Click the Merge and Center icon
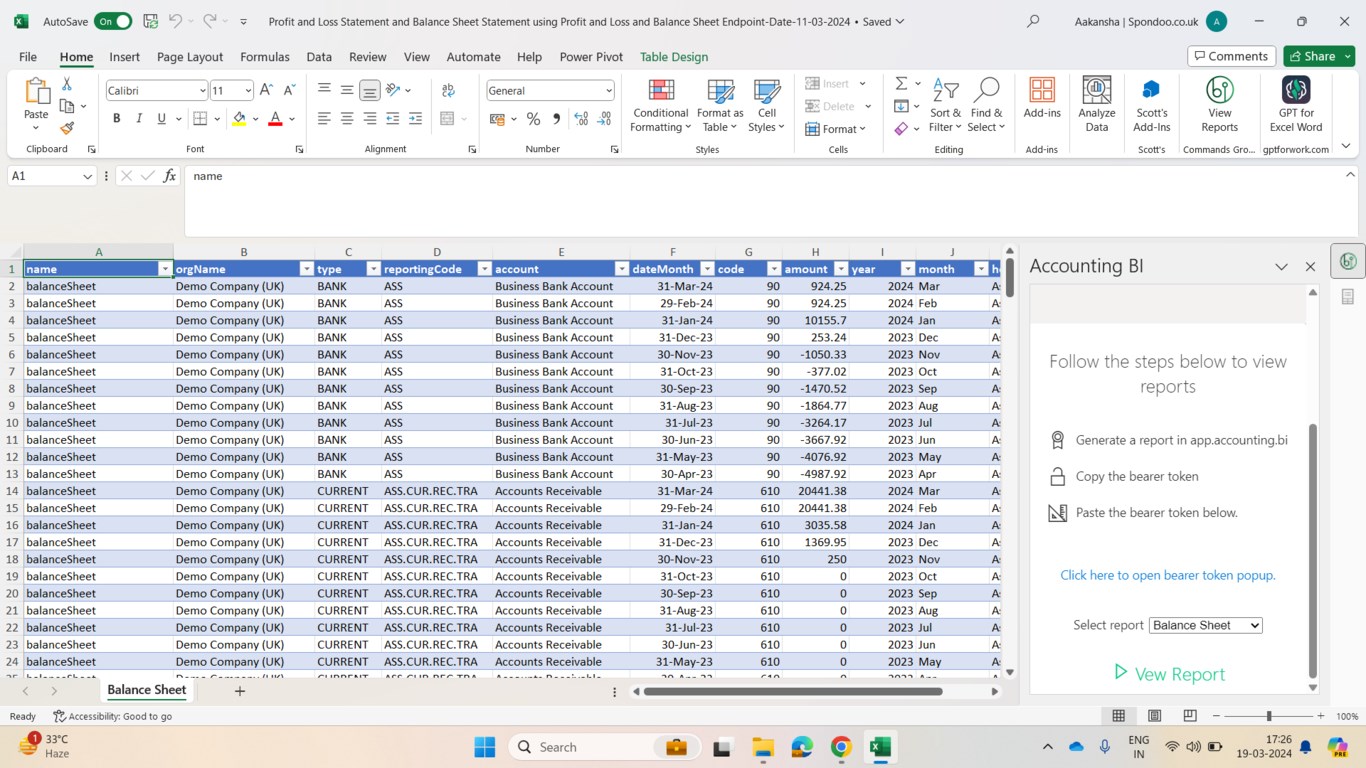Screen dimensions: 1366x768 [x=447, y=119]
